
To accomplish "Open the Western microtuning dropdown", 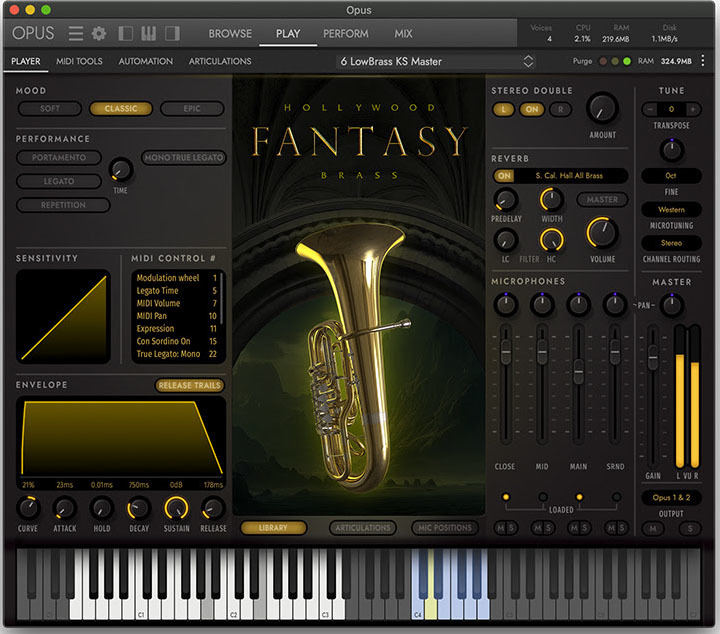I will pyautogui.click(x=671, y=210).
